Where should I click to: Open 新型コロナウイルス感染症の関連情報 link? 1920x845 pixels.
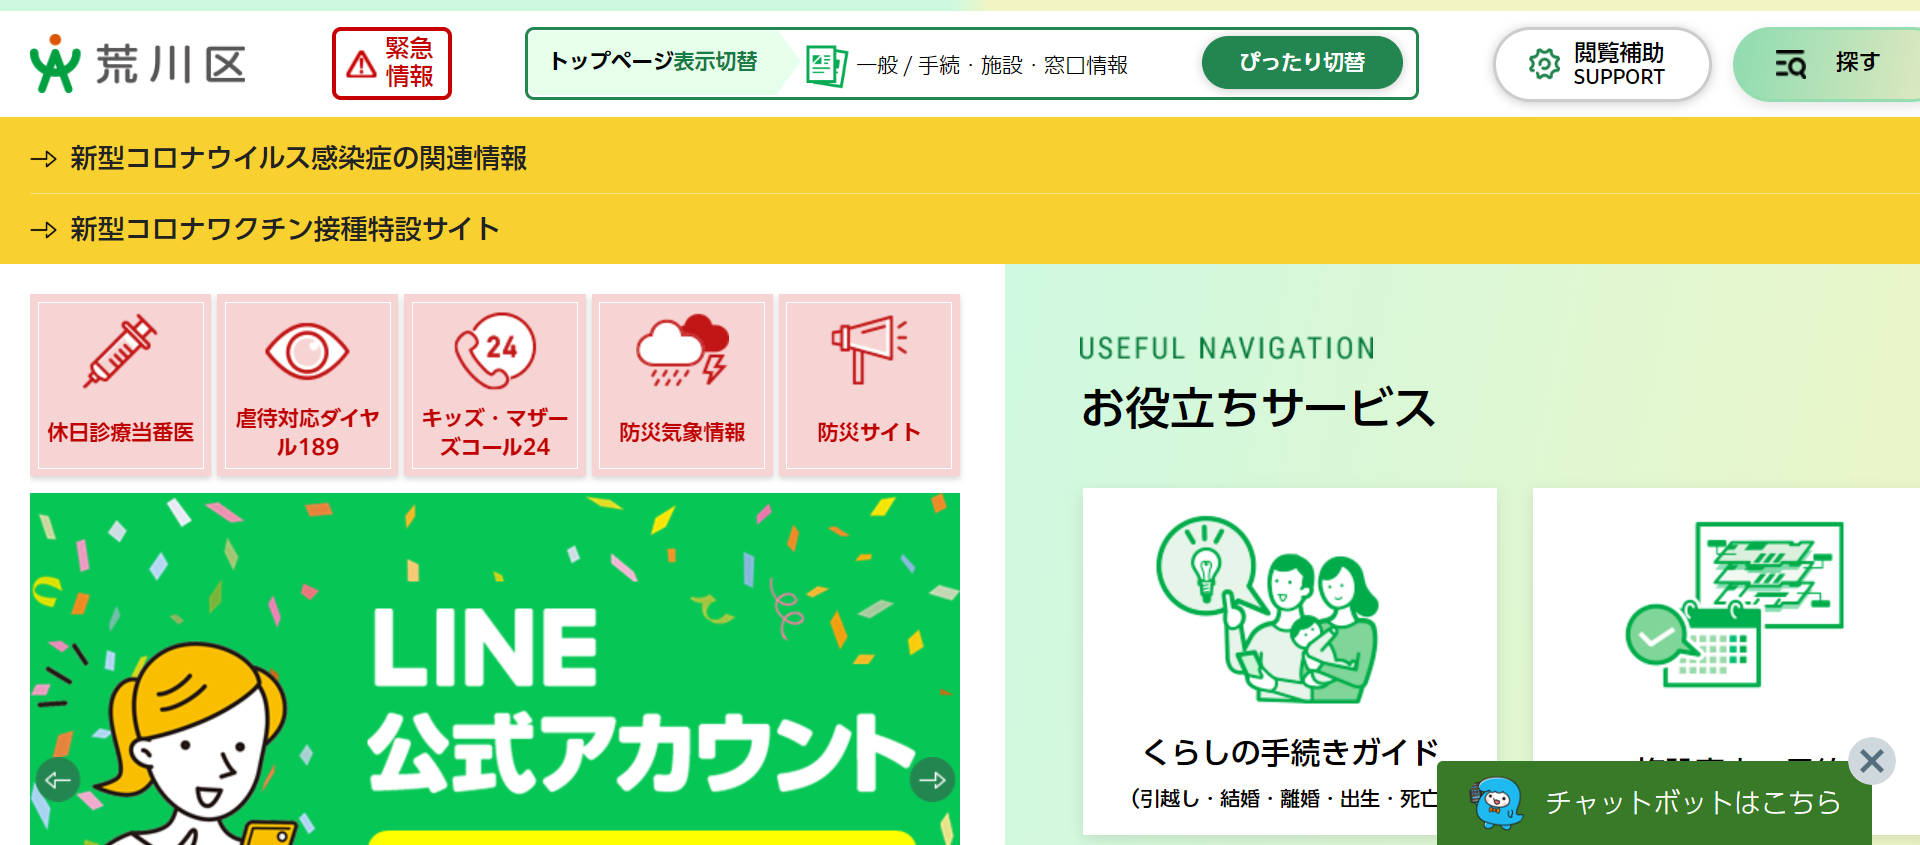(x=298, y=158)
